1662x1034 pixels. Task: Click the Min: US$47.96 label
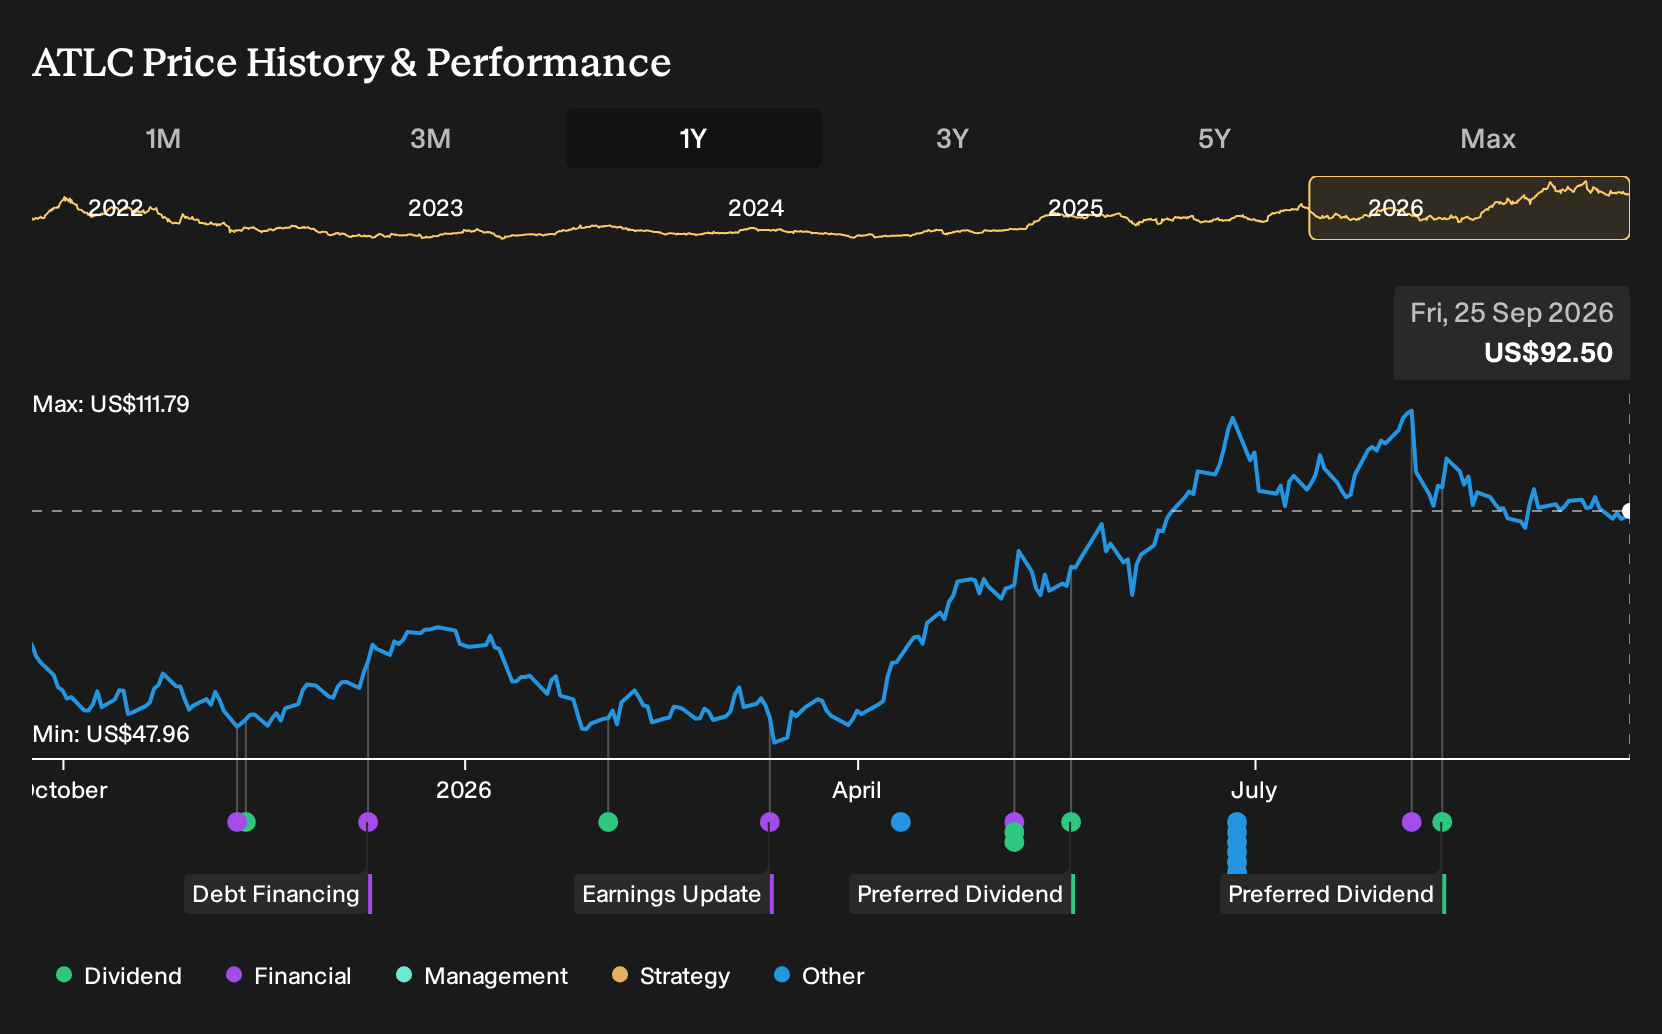click(x=111, y=734)
